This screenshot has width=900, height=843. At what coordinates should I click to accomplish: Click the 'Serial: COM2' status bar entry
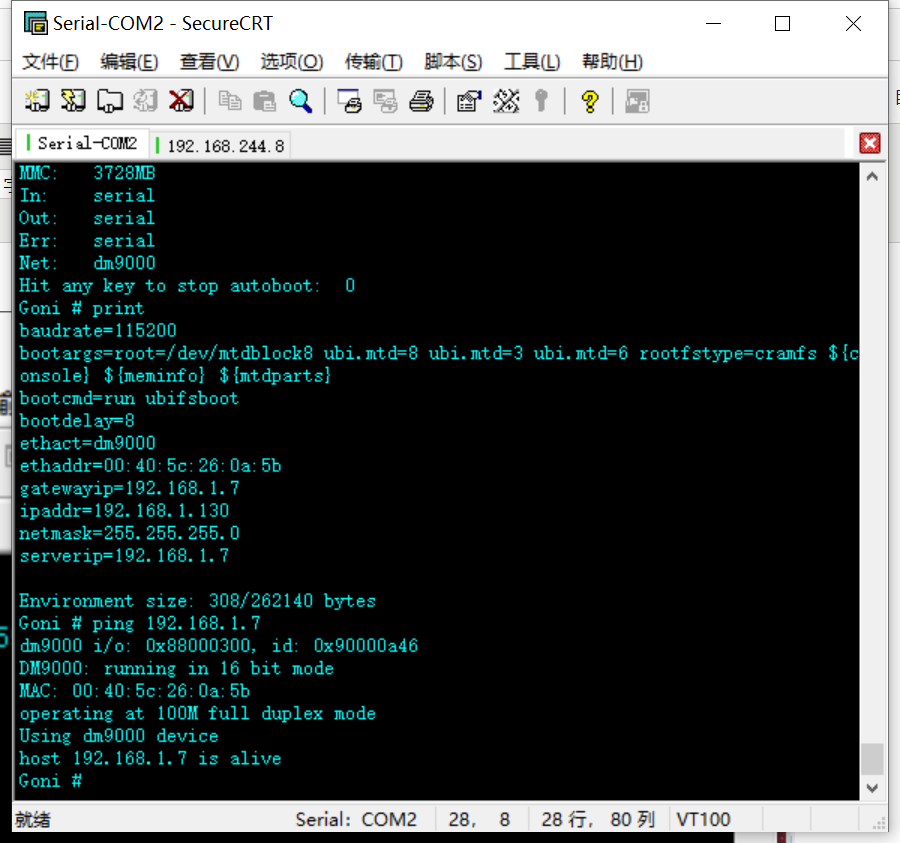coord(356,819)
